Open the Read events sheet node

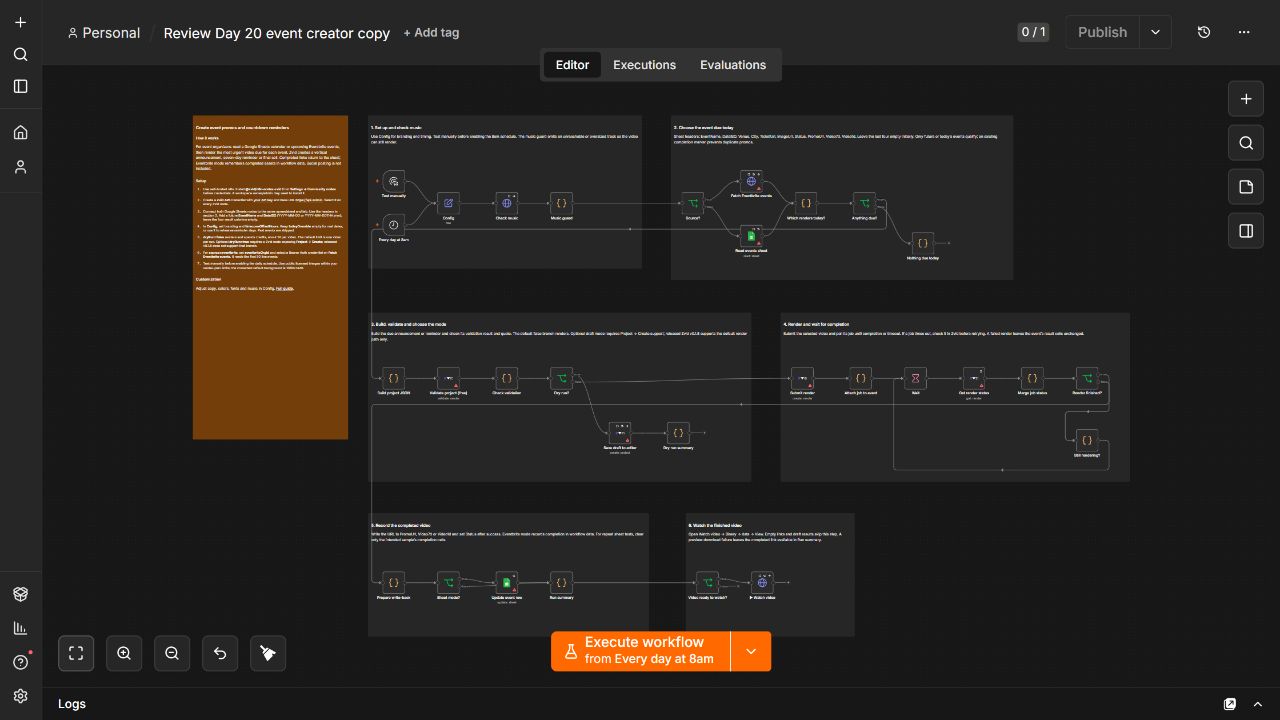tap(752, 236)
